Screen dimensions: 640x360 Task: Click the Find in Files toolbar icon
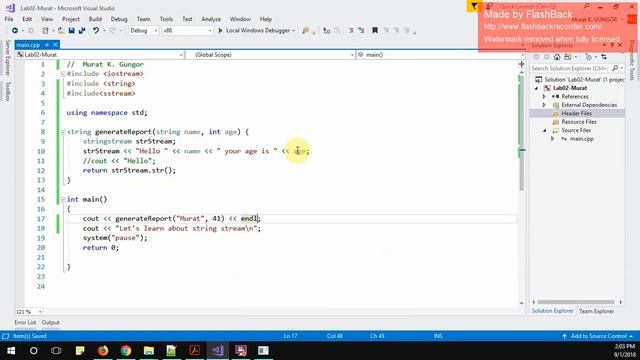pos(305,31)
